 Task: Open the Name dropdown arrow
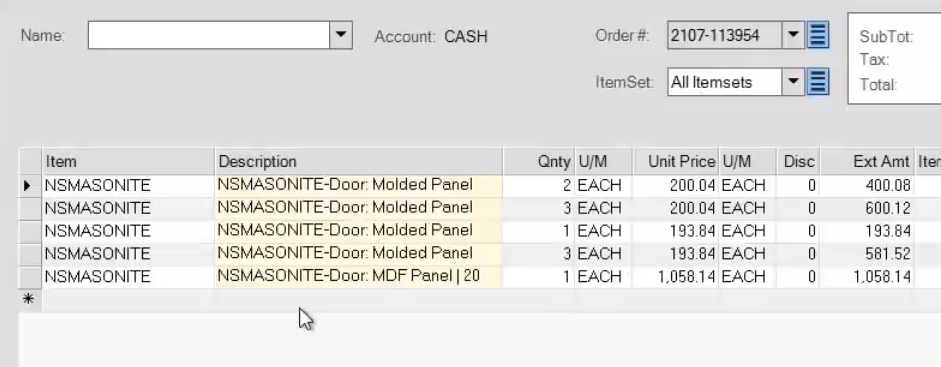pos(340,35)
